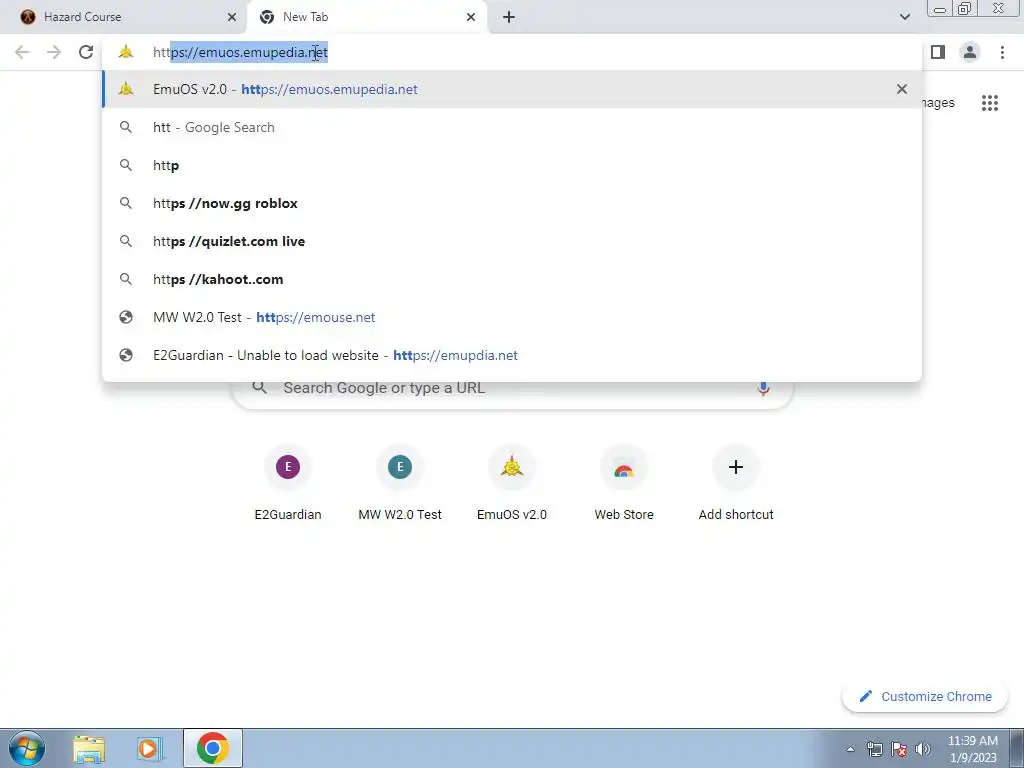Choose 'htt - Google Search' suggestion

pos(512,127)
